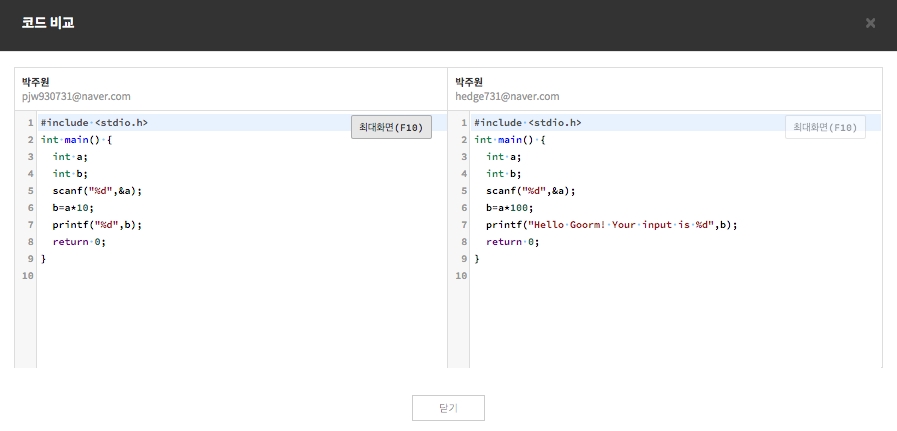Image resolution: width=897 pixels, height=431 pixels.
Task: Close the 코드 비교 dialog with the X
Action: tap(870, 23)
